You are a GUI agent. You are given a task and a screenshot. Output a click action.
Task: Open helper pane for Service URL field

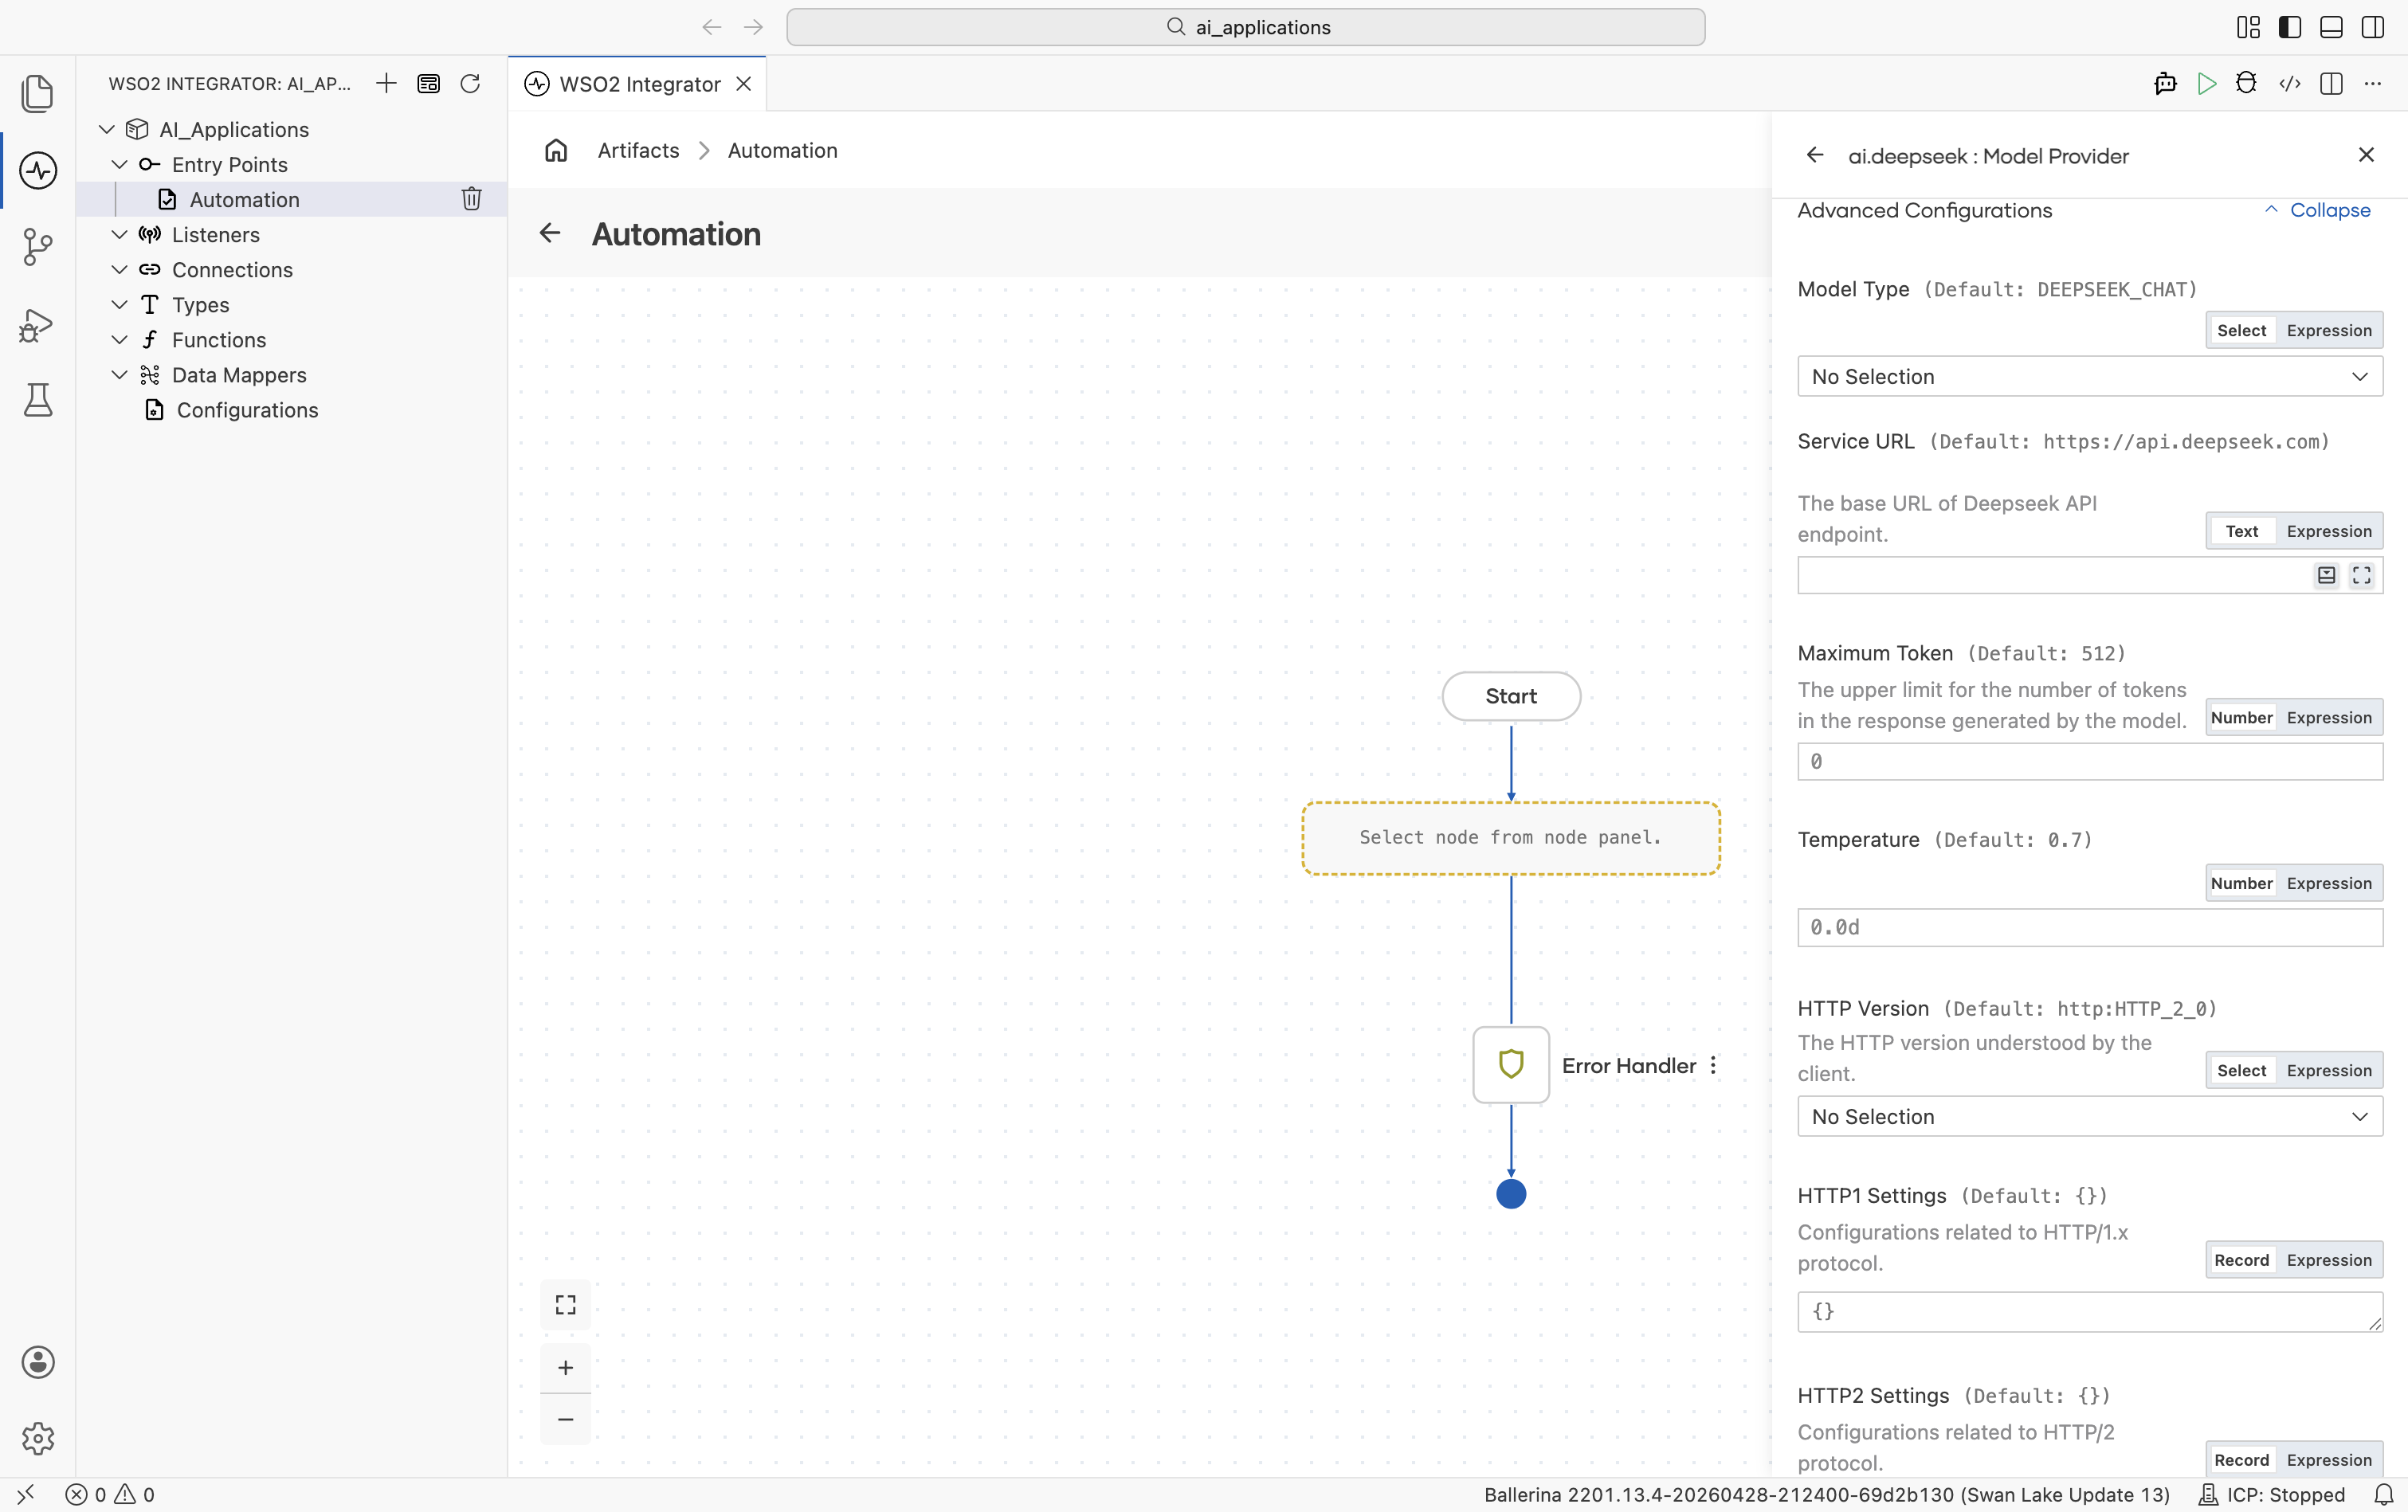pyautogui.click(x=2326, y=575)
